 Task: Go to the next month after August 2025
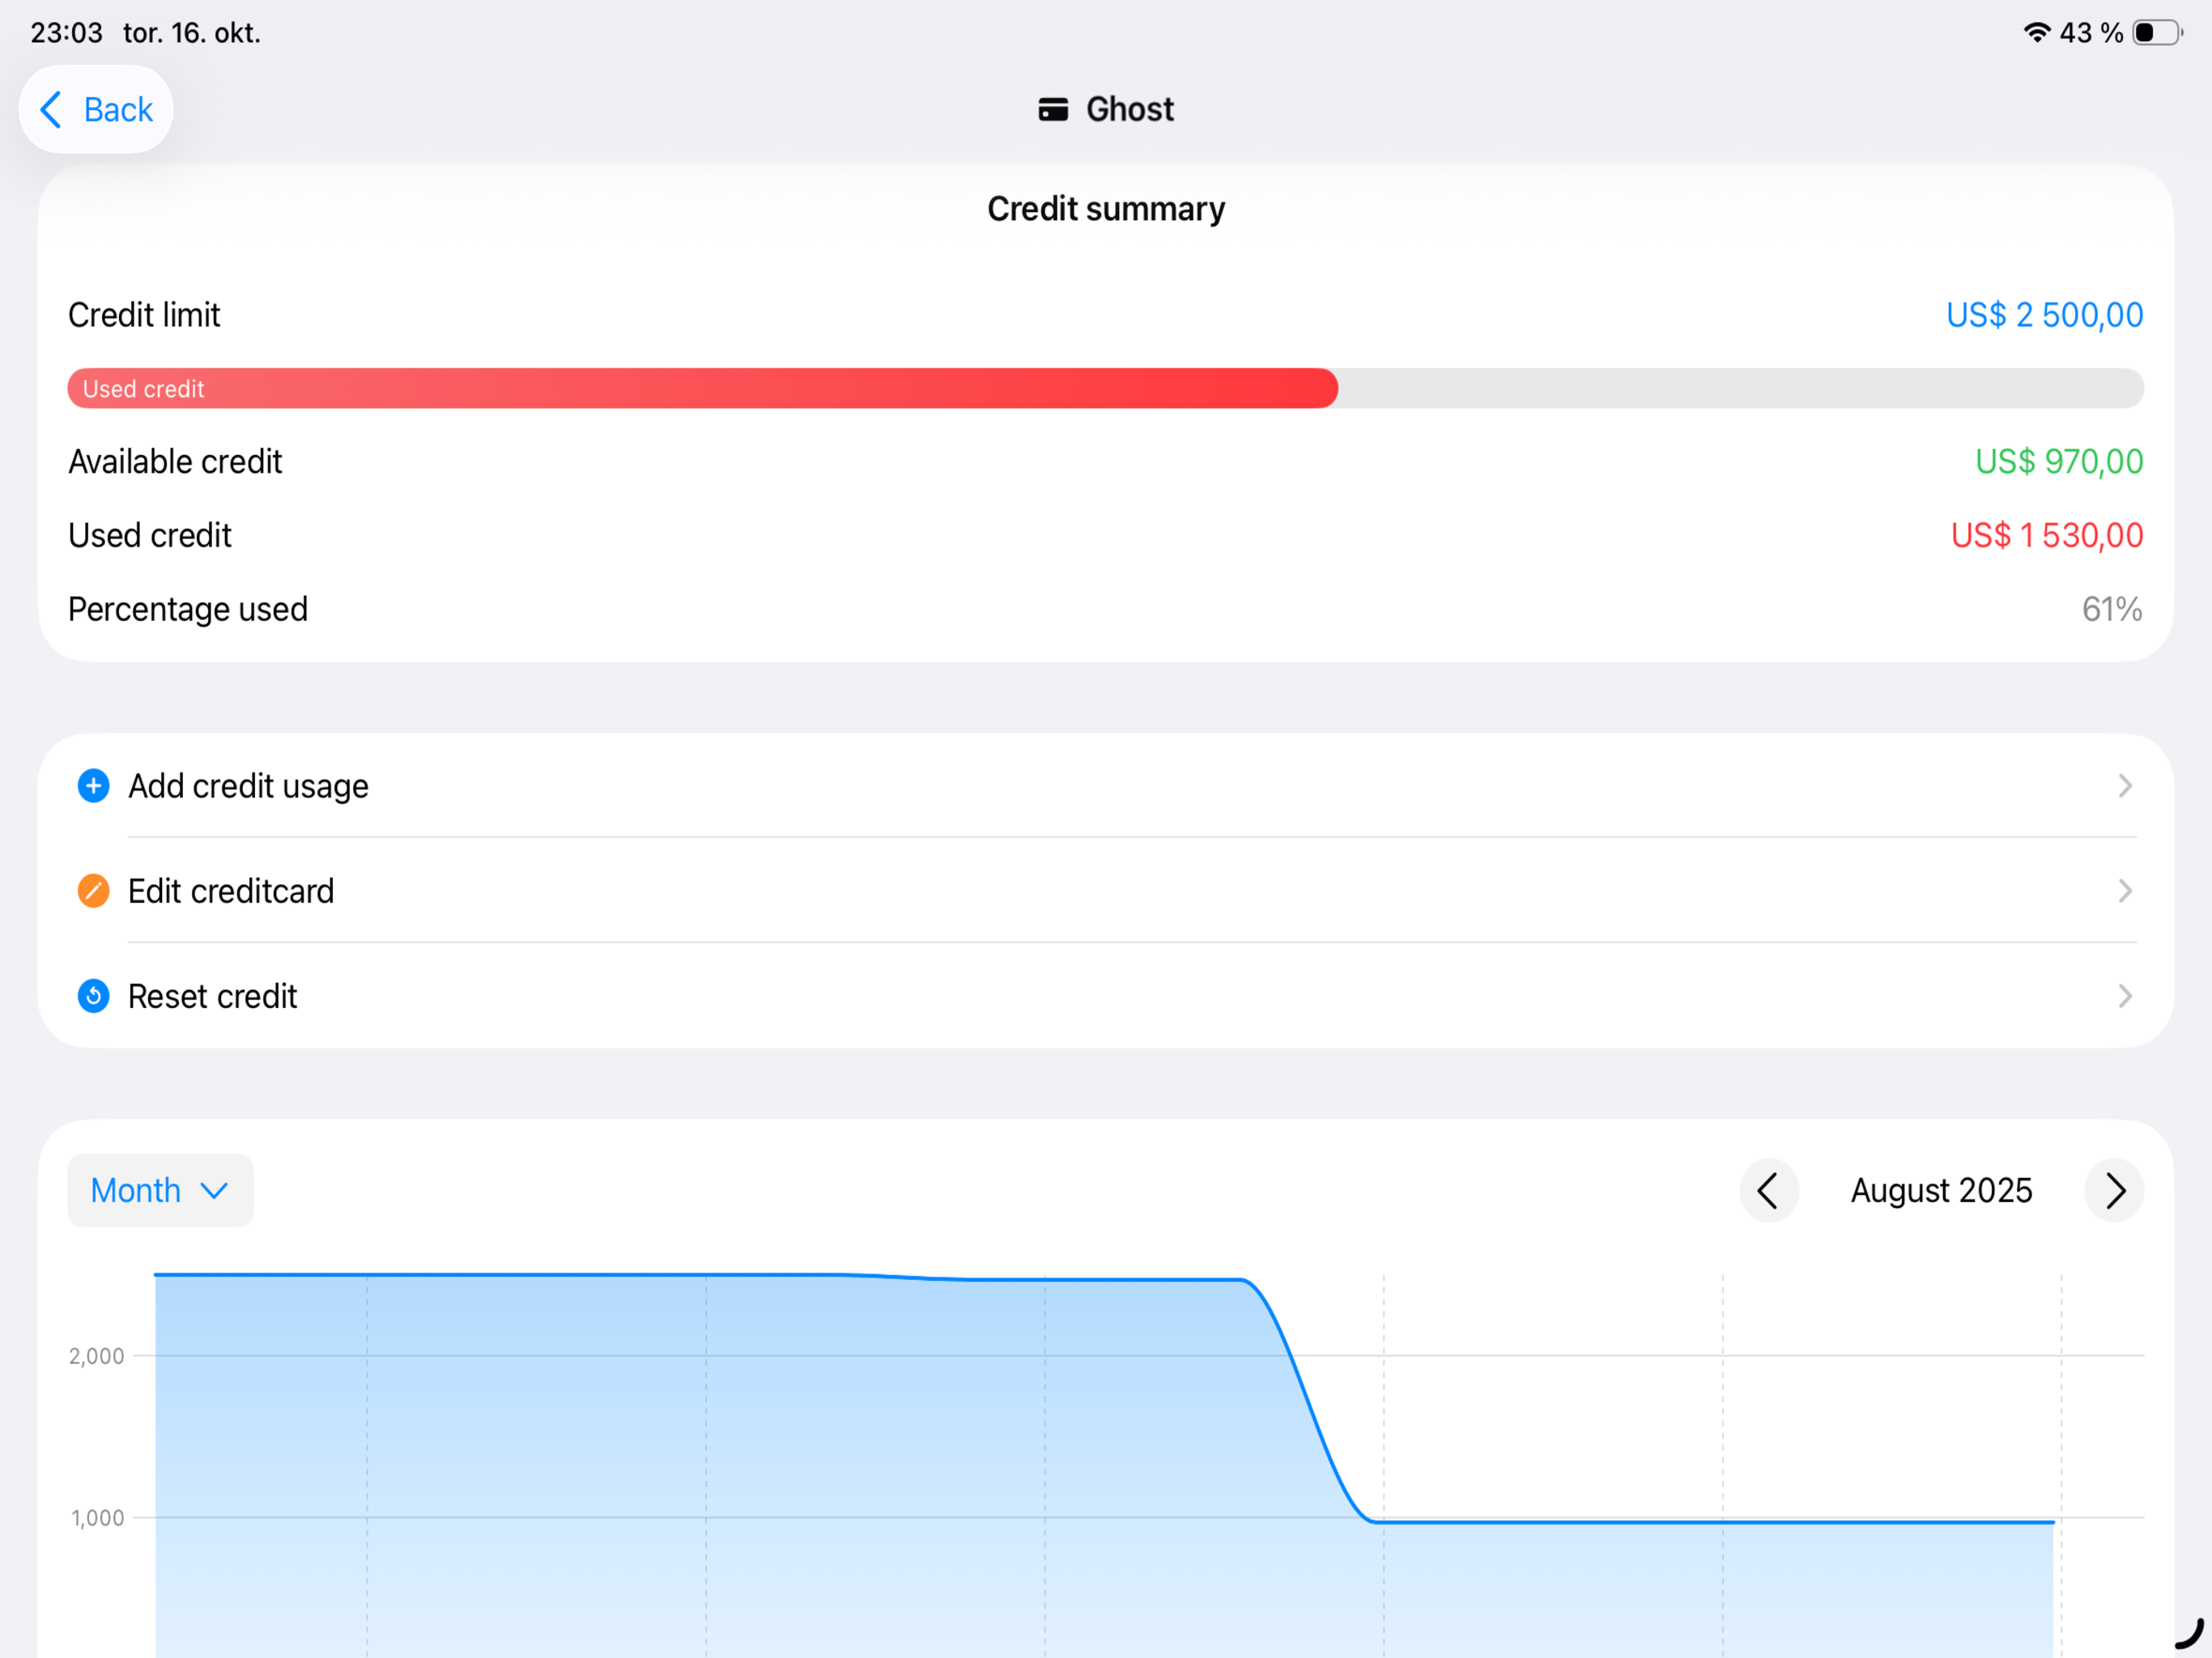tap(2114, 1190)
